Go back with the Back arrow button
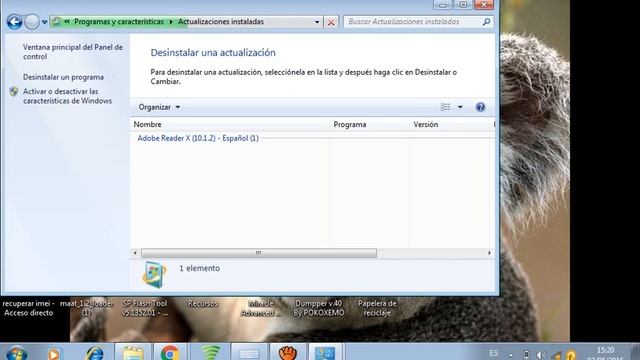 coord(14,22)
